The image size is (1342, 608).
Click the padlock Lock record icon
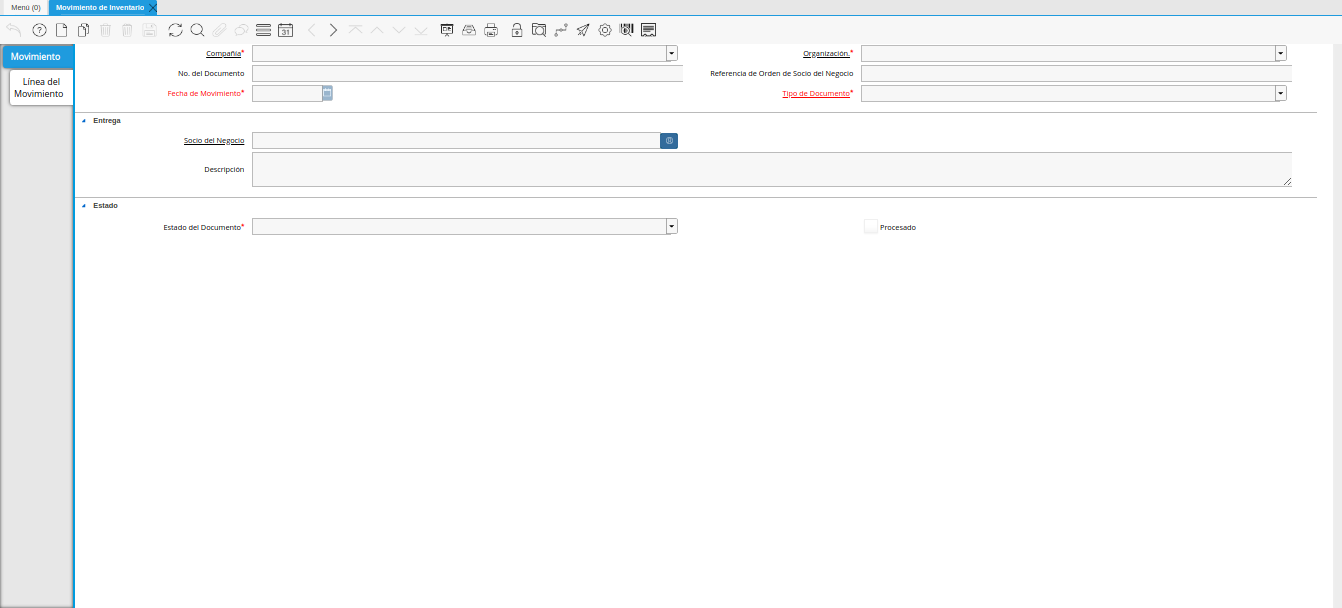pyautogui.click(x=517, y=30)
